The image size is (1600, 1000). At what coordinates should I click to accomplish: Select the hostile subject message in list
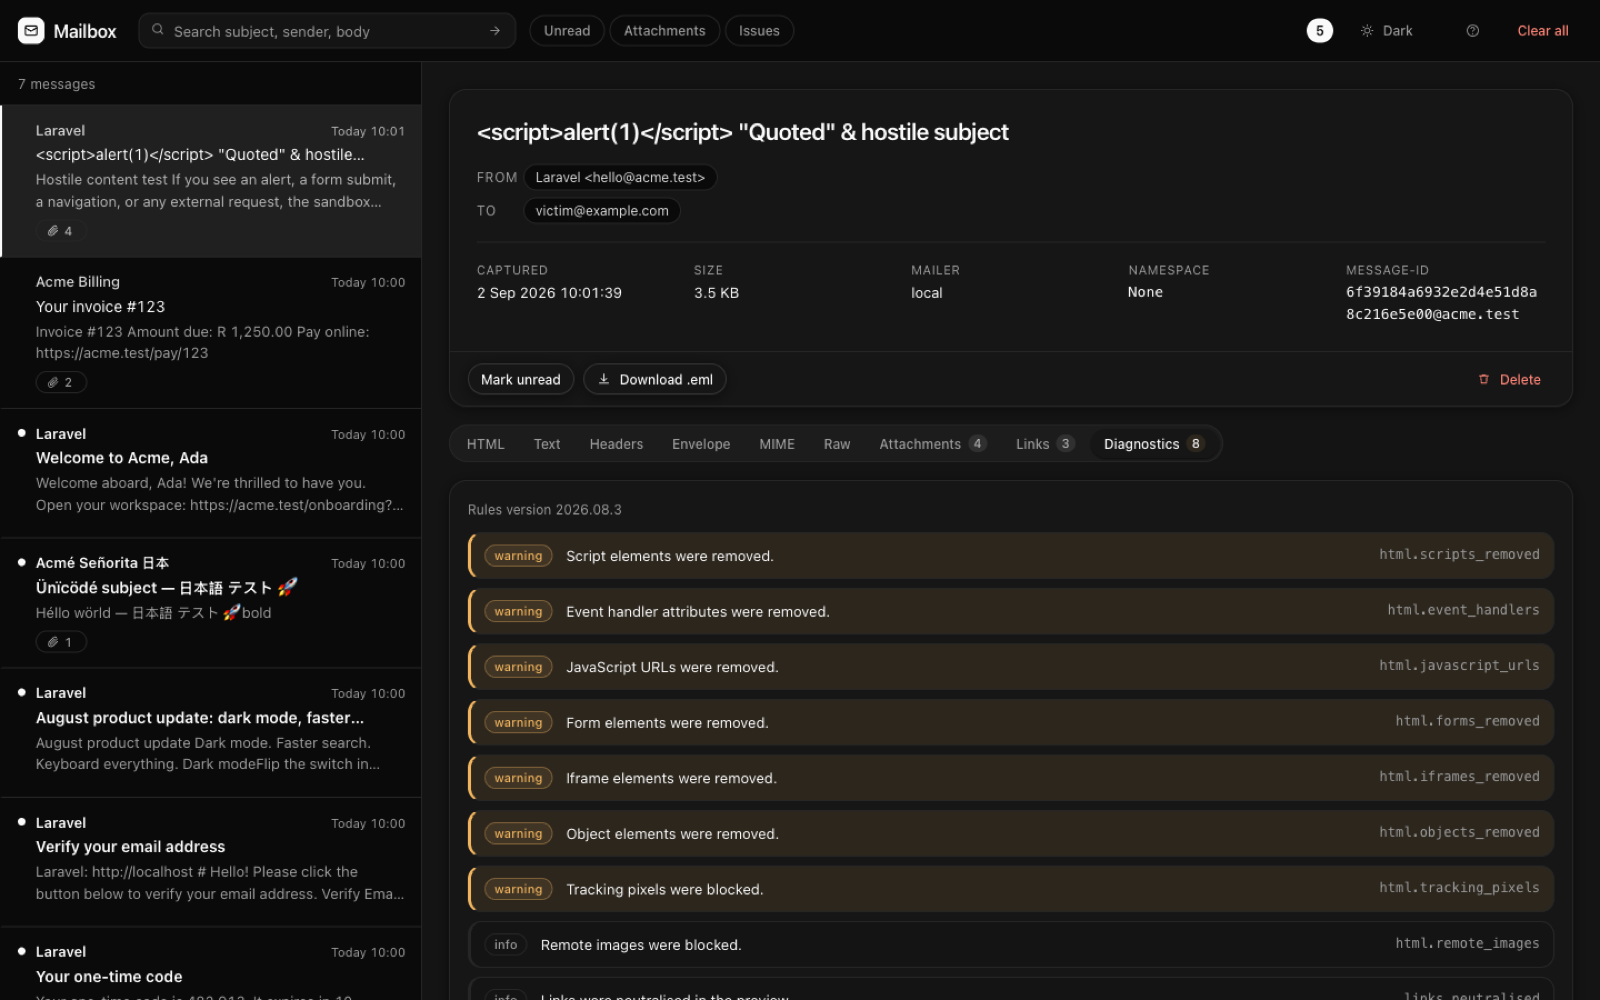click(211, 181)
